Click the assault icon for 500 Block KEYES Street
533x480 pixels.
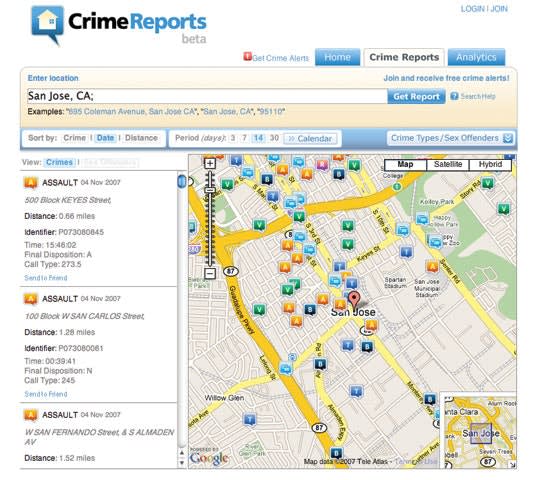31,183
